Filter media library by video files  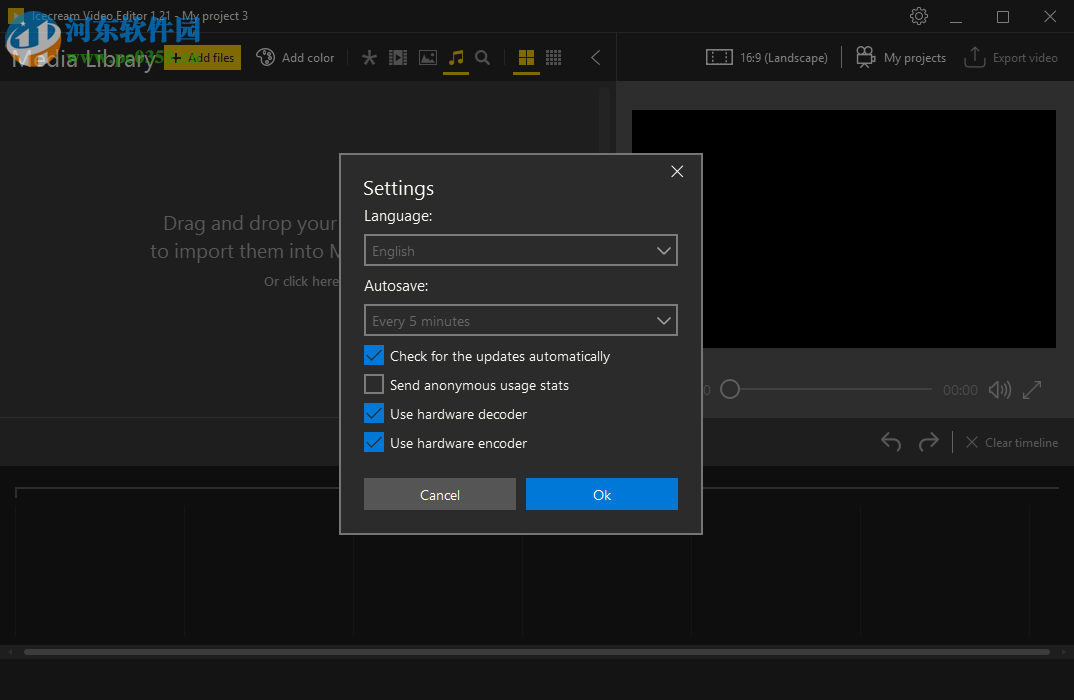pos(398,58)
